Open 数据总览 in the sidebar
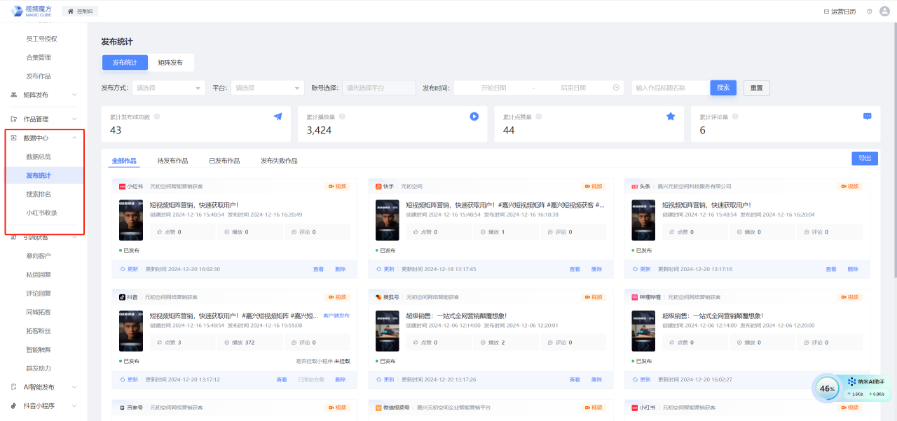Screen dimensions: 897x421 coord(39,156)
